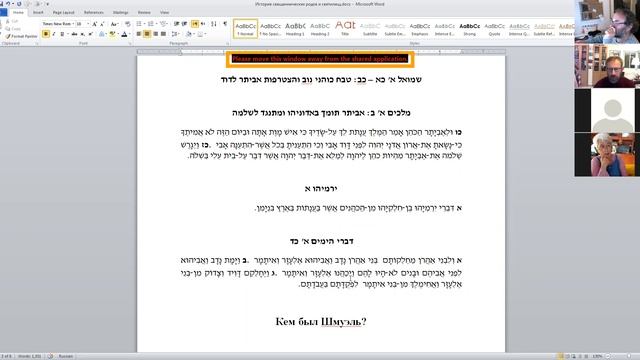Click the Sort icon
This screenshot has width=640, height=360.
point(213,24)
